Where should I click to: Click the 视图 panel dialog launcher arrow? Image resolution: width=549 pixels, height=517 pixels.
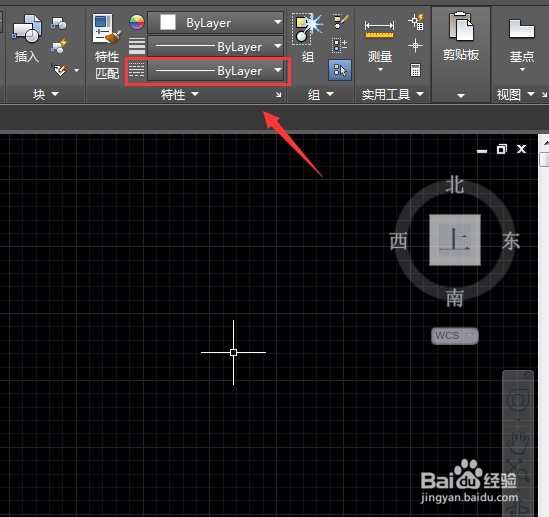point(544,94)
